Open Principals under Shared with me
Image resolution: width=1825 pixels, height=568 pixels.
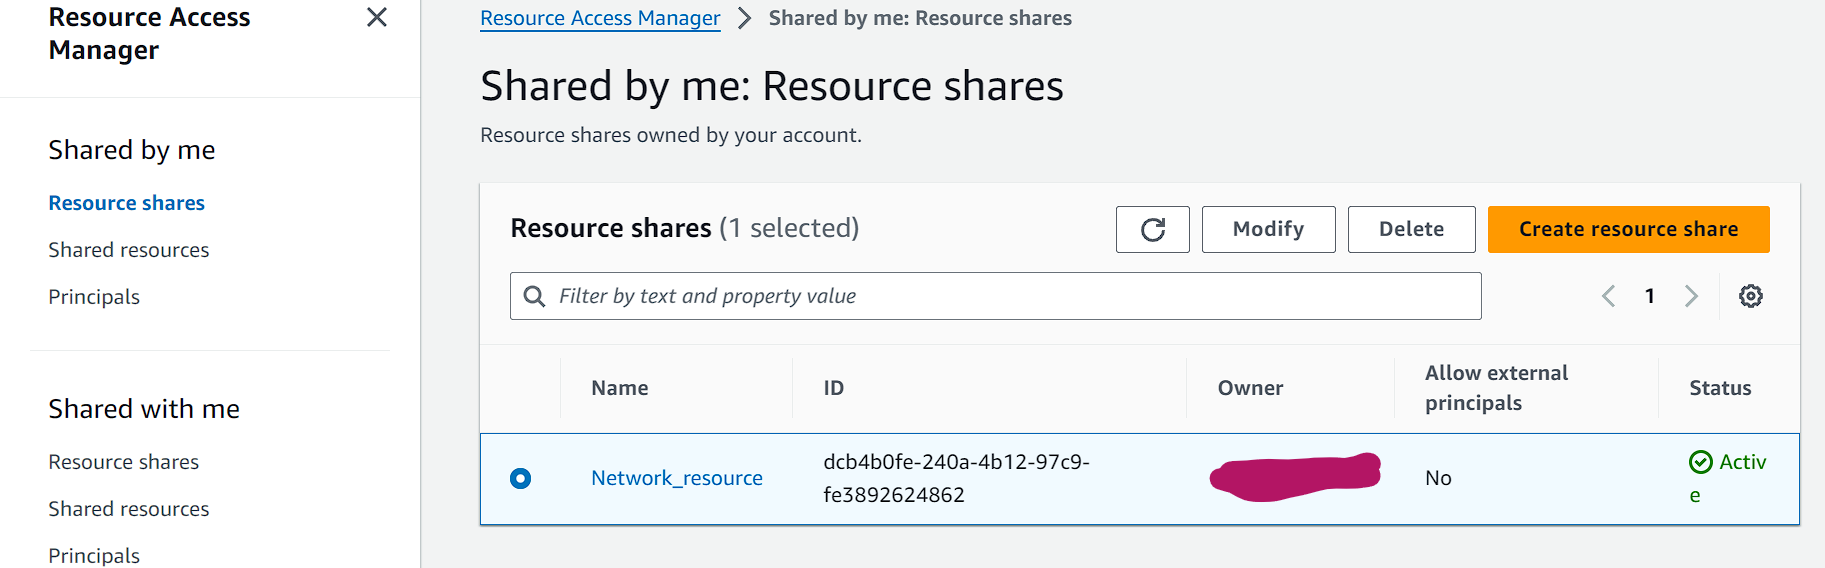(x=94, y=555)
